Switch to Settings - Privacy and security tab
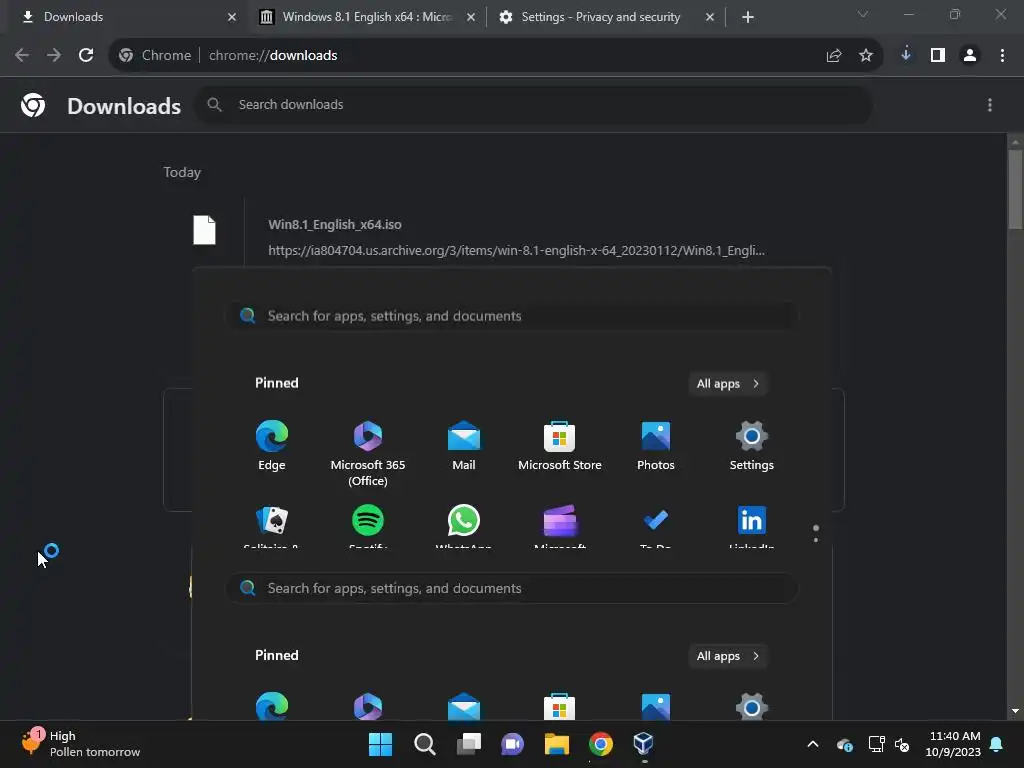 coord(607,17)
